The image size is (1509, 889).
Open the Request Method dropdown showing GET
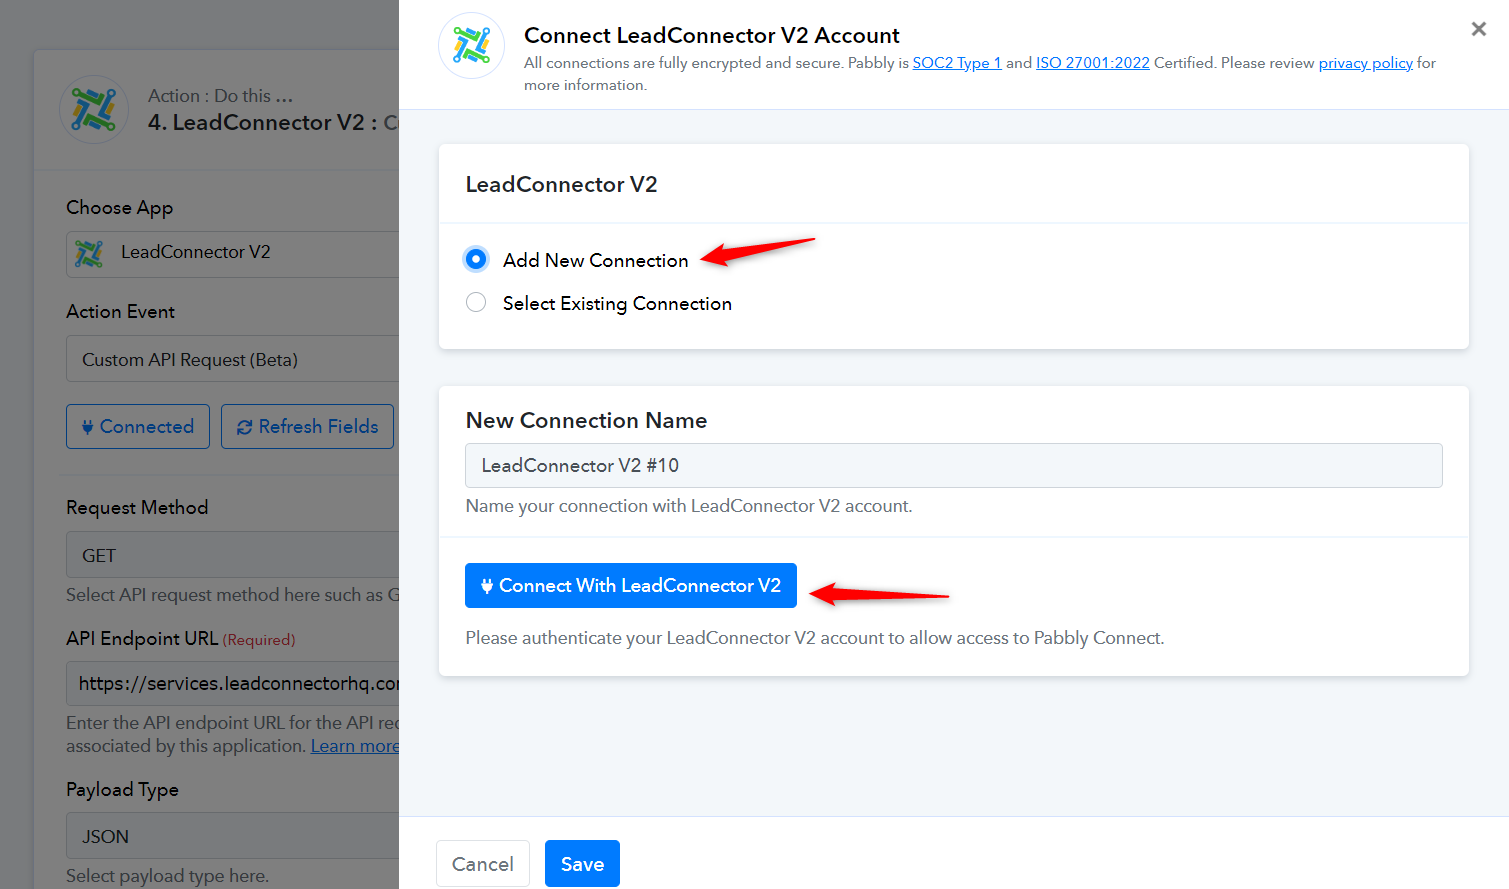(x=233, y=555)
